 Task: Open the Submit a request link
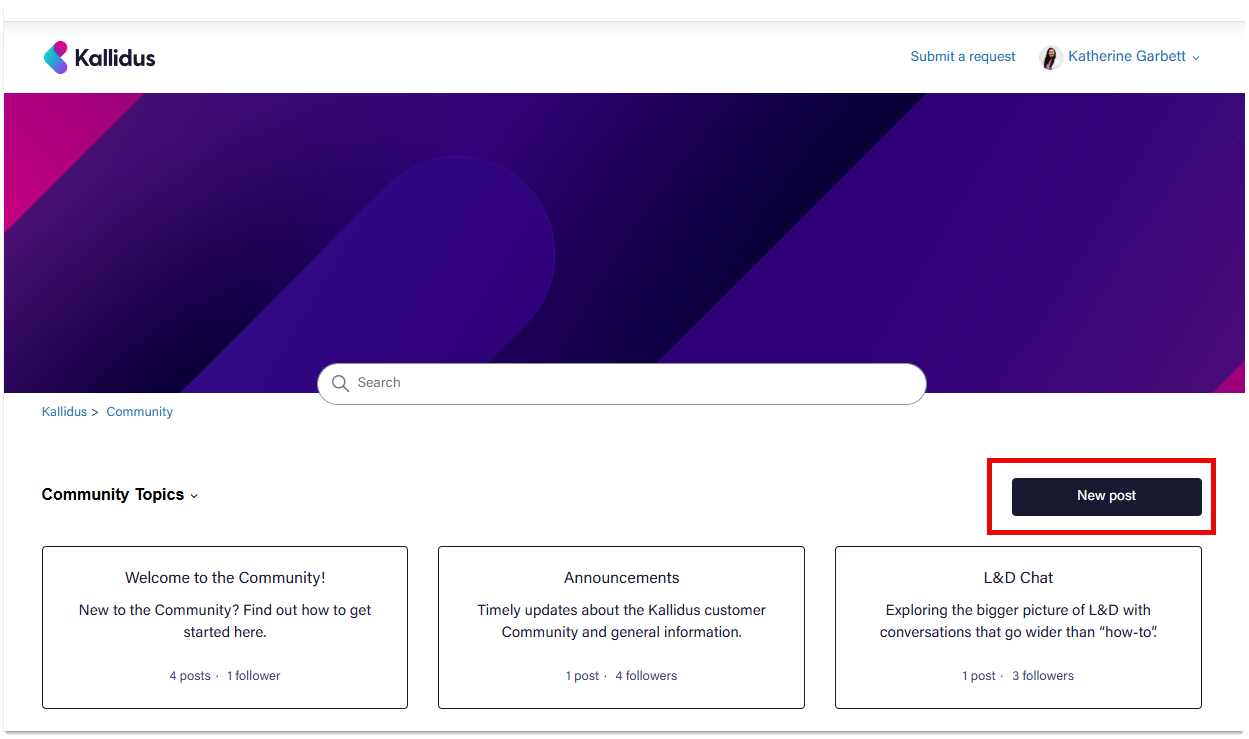click(962, 57)
